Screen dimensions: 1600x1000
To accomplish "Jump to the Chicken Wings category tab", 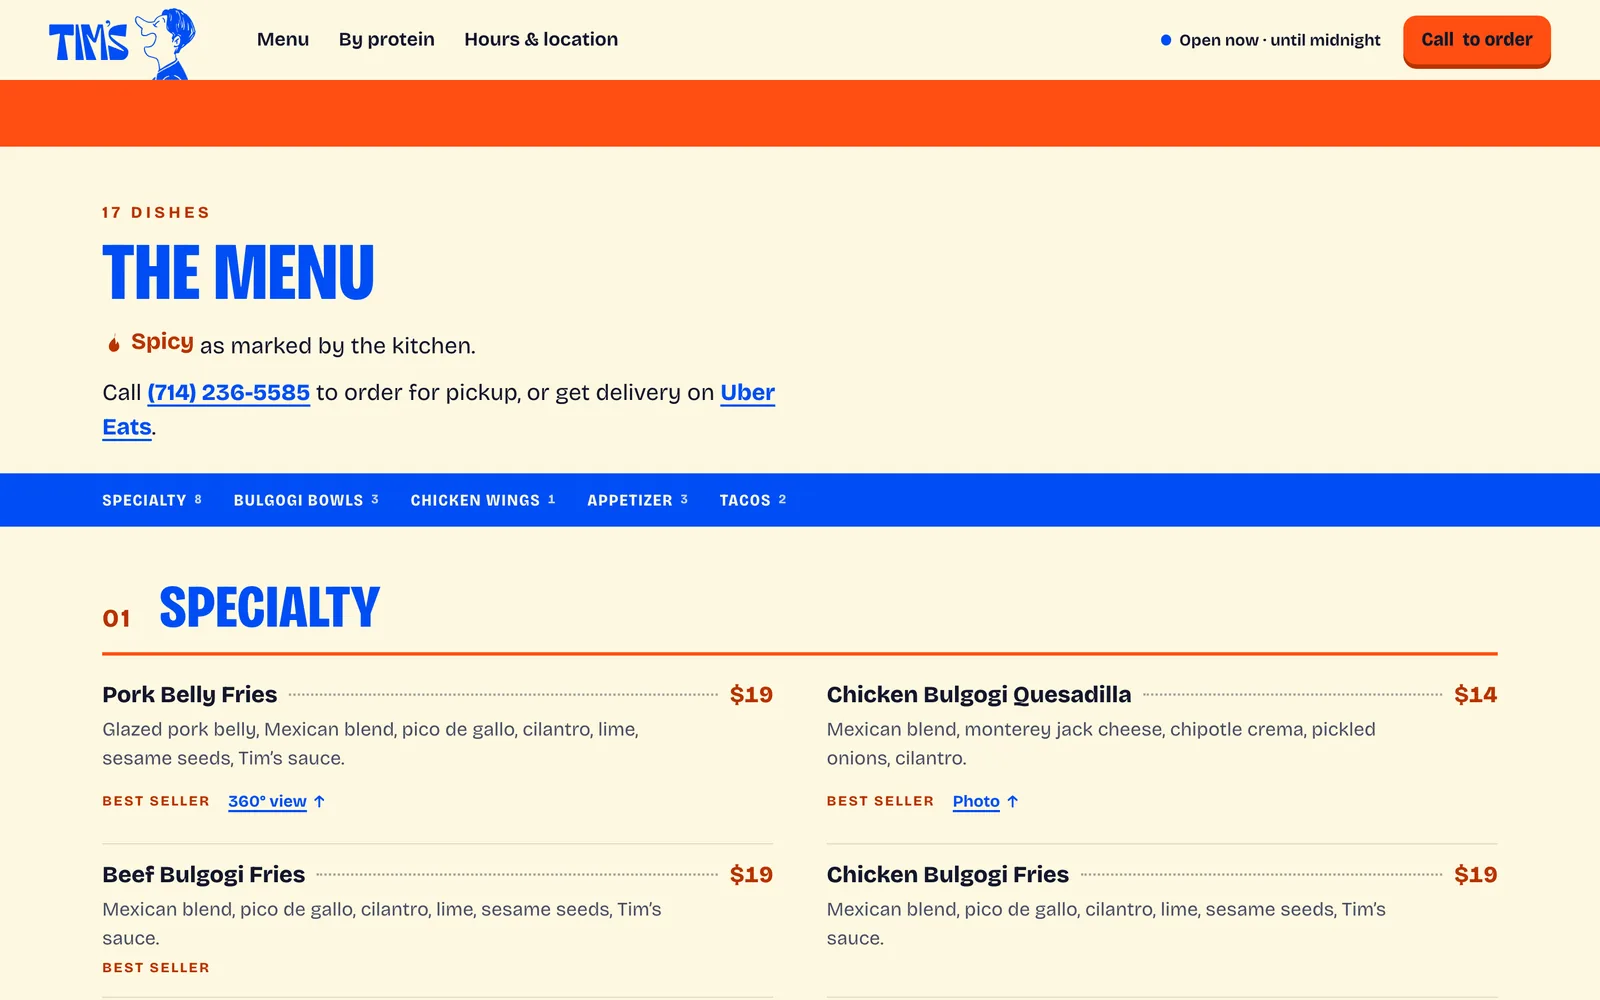I will click(x=483, y=500).
